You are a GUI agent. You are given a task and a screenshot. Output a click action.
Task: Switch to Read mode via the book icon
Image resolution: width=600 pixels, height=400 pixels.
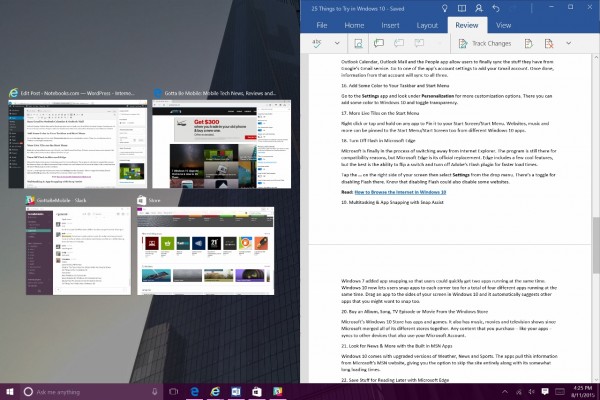click(462, 8)
